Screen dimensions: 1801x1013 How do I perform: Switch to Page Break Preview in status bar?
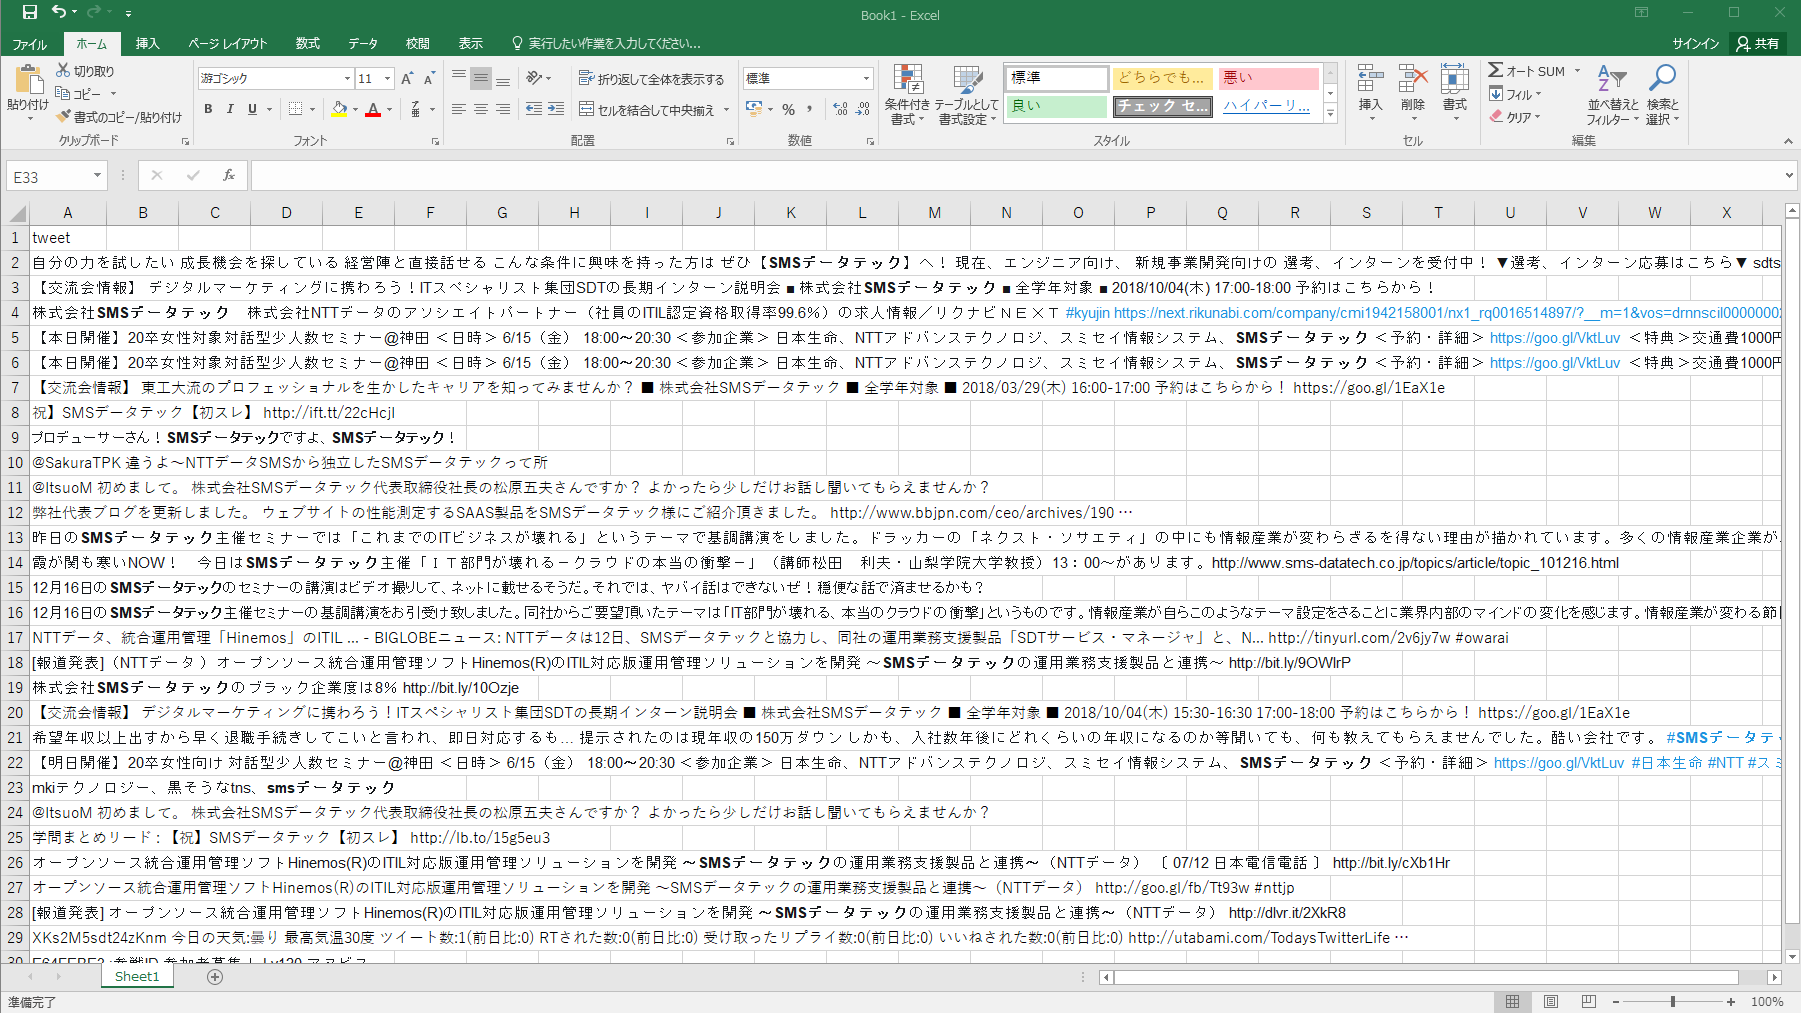pyautogui.click(x=1588, y=1001)
